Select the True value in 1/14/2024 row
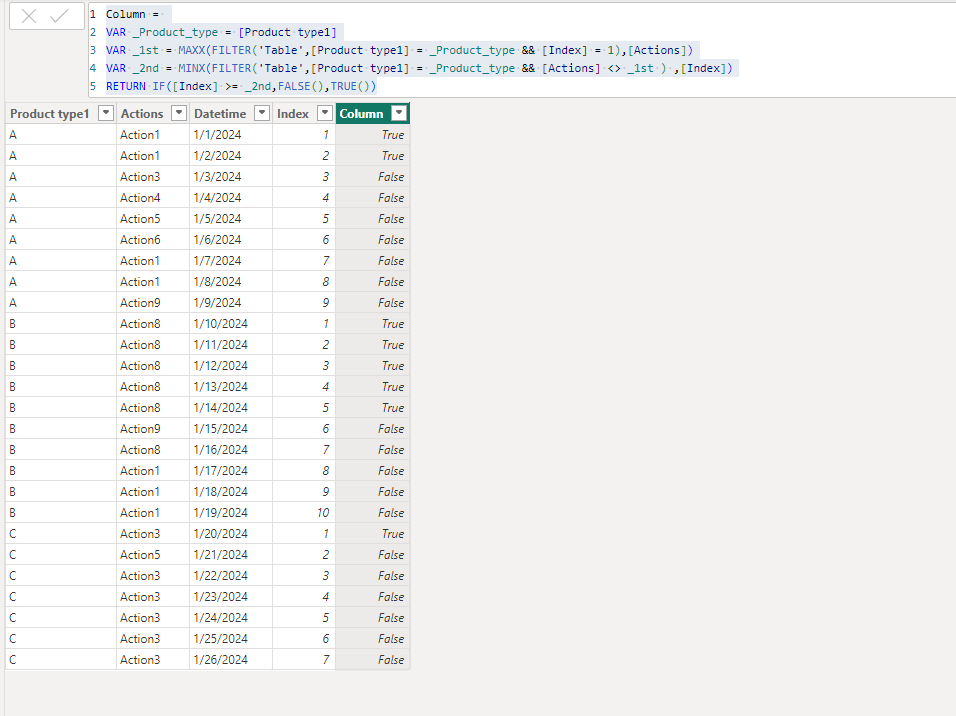 tap(373, 408)
